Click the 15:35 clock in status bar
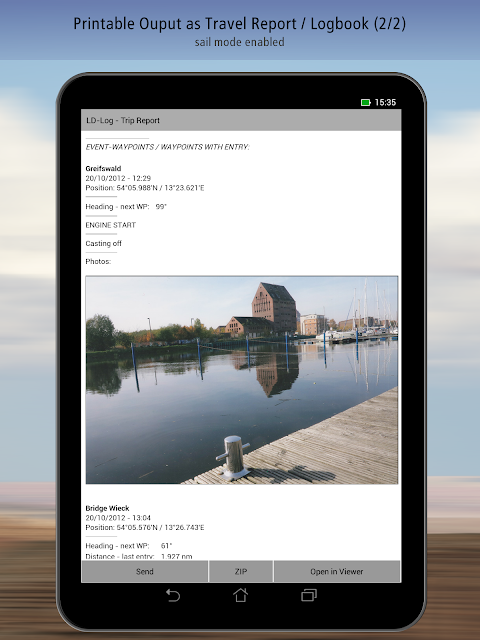Image resolution: width=480 pixels, height=640 pixels. 385,102
